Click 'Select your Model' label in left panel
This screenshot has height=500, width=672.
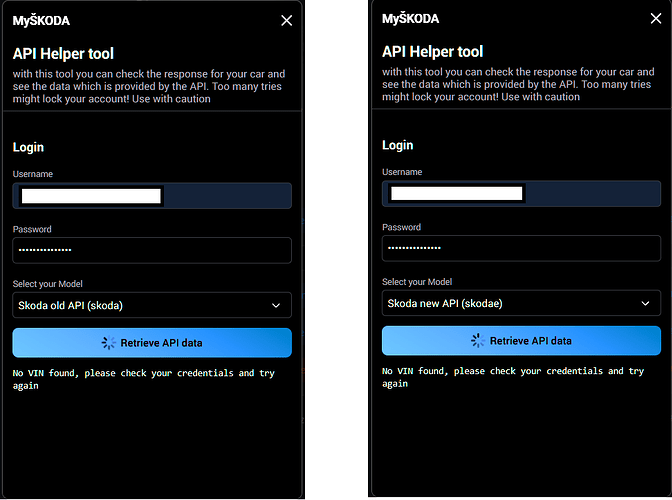[48, 284]
